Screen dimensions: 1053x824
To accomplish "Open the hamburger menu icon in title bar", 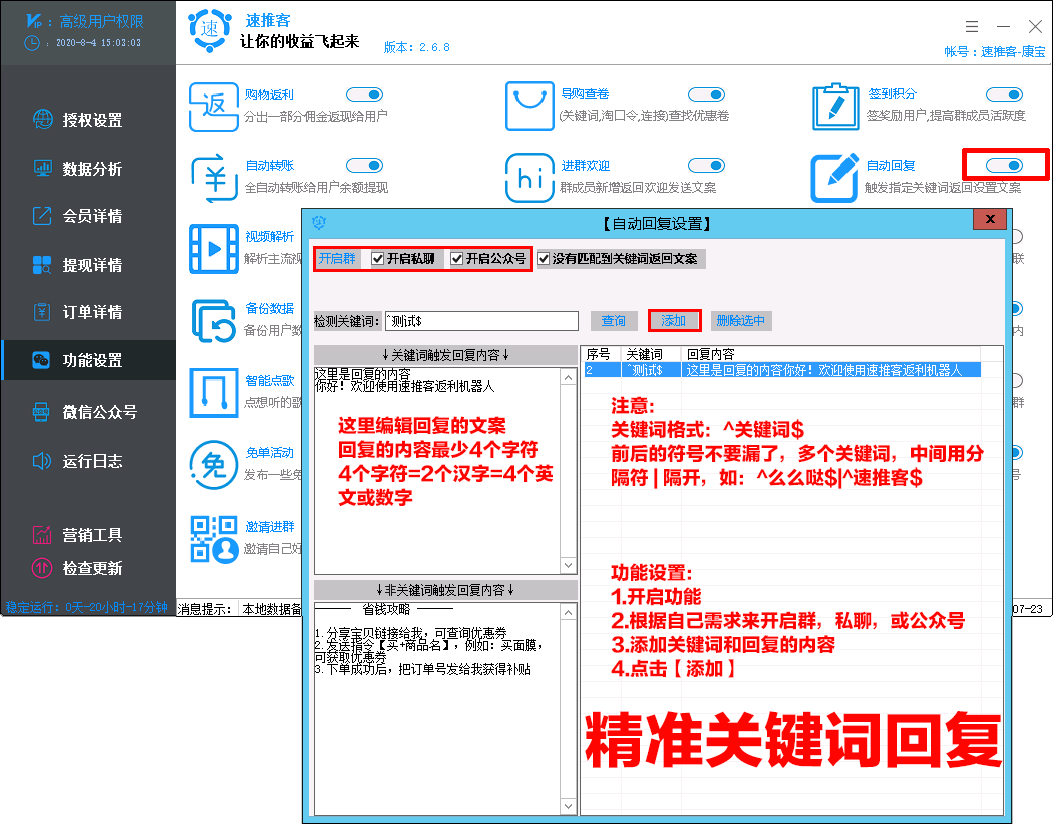I will click(x=972, y=26).
